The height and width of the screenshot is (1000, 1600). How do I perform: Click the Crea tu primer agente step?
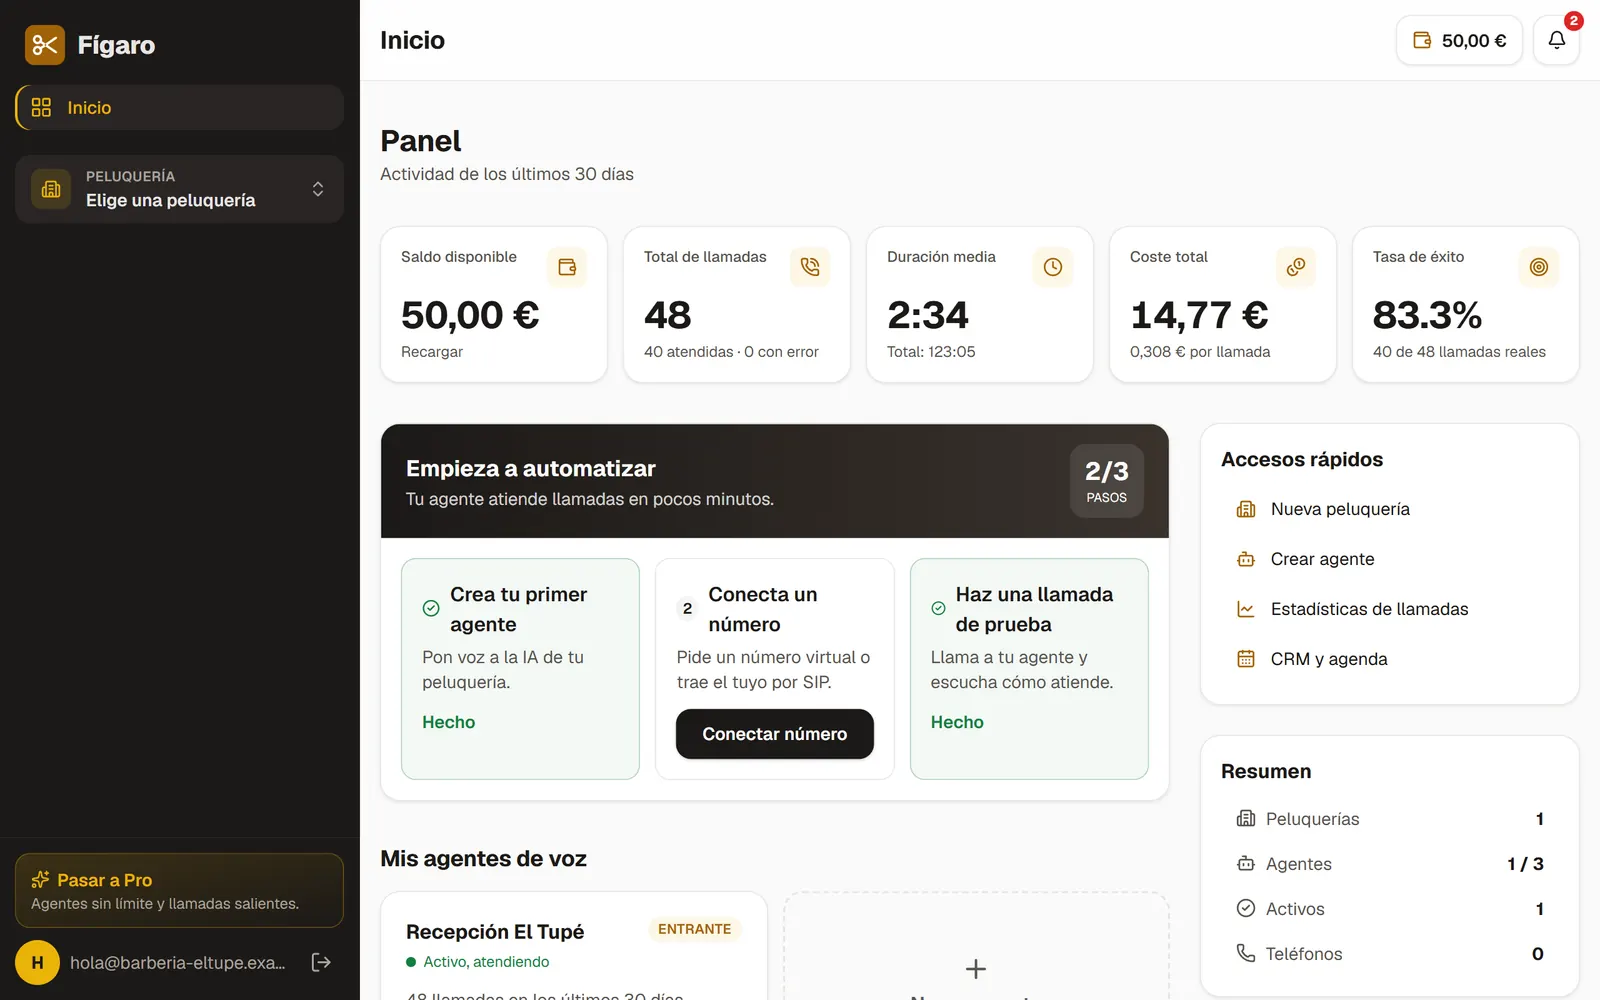(520, 669)
